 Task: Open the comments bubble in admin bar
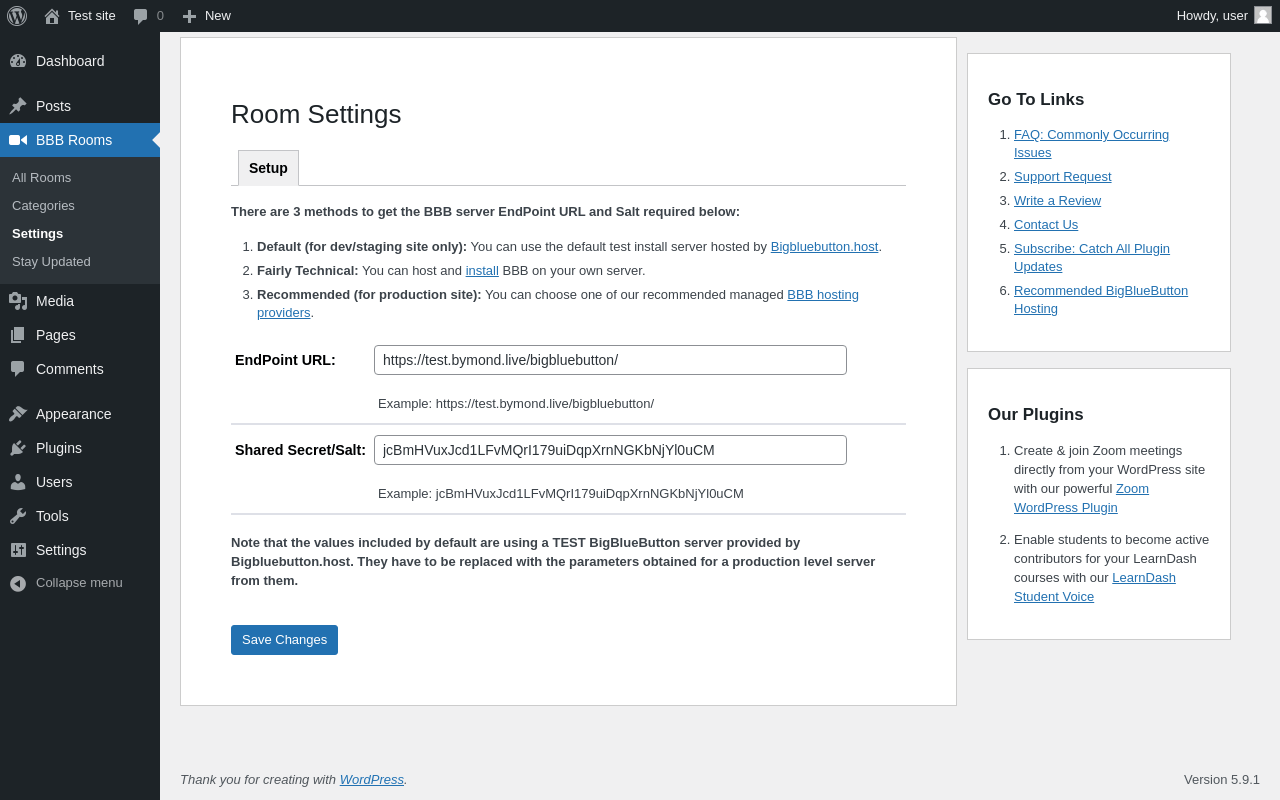141,16
